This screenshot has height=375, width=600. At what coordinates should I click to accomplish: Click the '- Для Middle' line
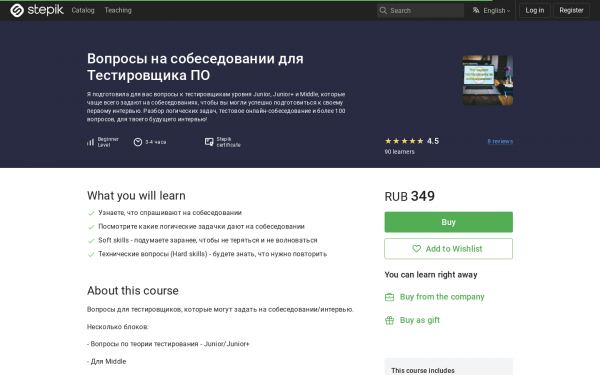click(106, 361)
